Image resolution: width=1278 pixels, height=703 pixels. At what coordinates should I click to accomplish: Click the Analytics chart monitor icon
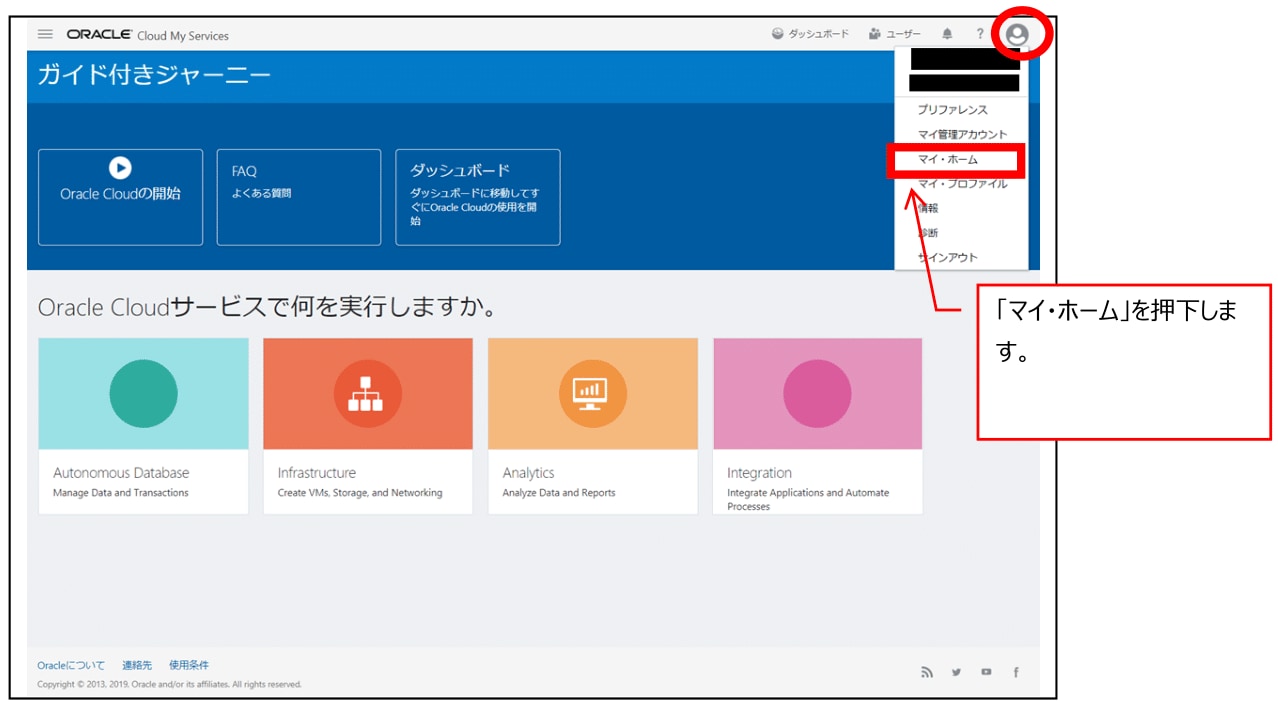592,393
